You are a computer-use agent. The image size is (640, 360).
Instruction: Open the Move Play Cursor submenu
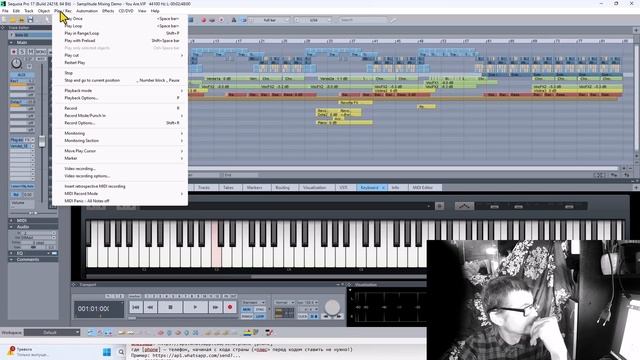point(120,151)
